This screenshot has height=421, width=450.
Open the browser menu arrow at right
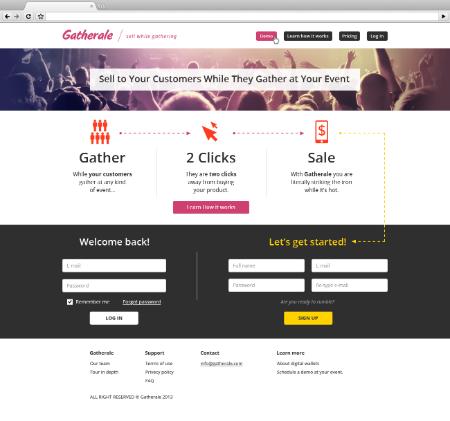tap(443, 16)
